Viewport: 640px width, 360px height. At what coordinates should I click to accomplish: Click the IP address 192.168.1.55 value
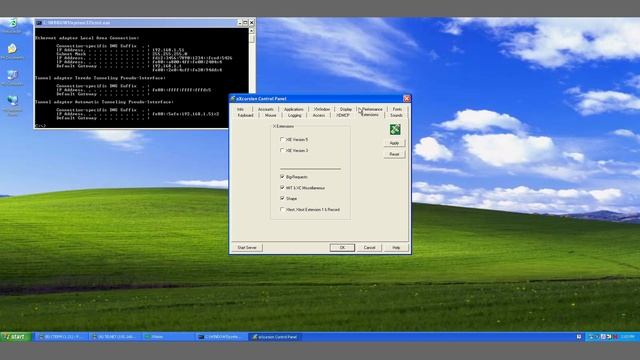click(168, 50)
